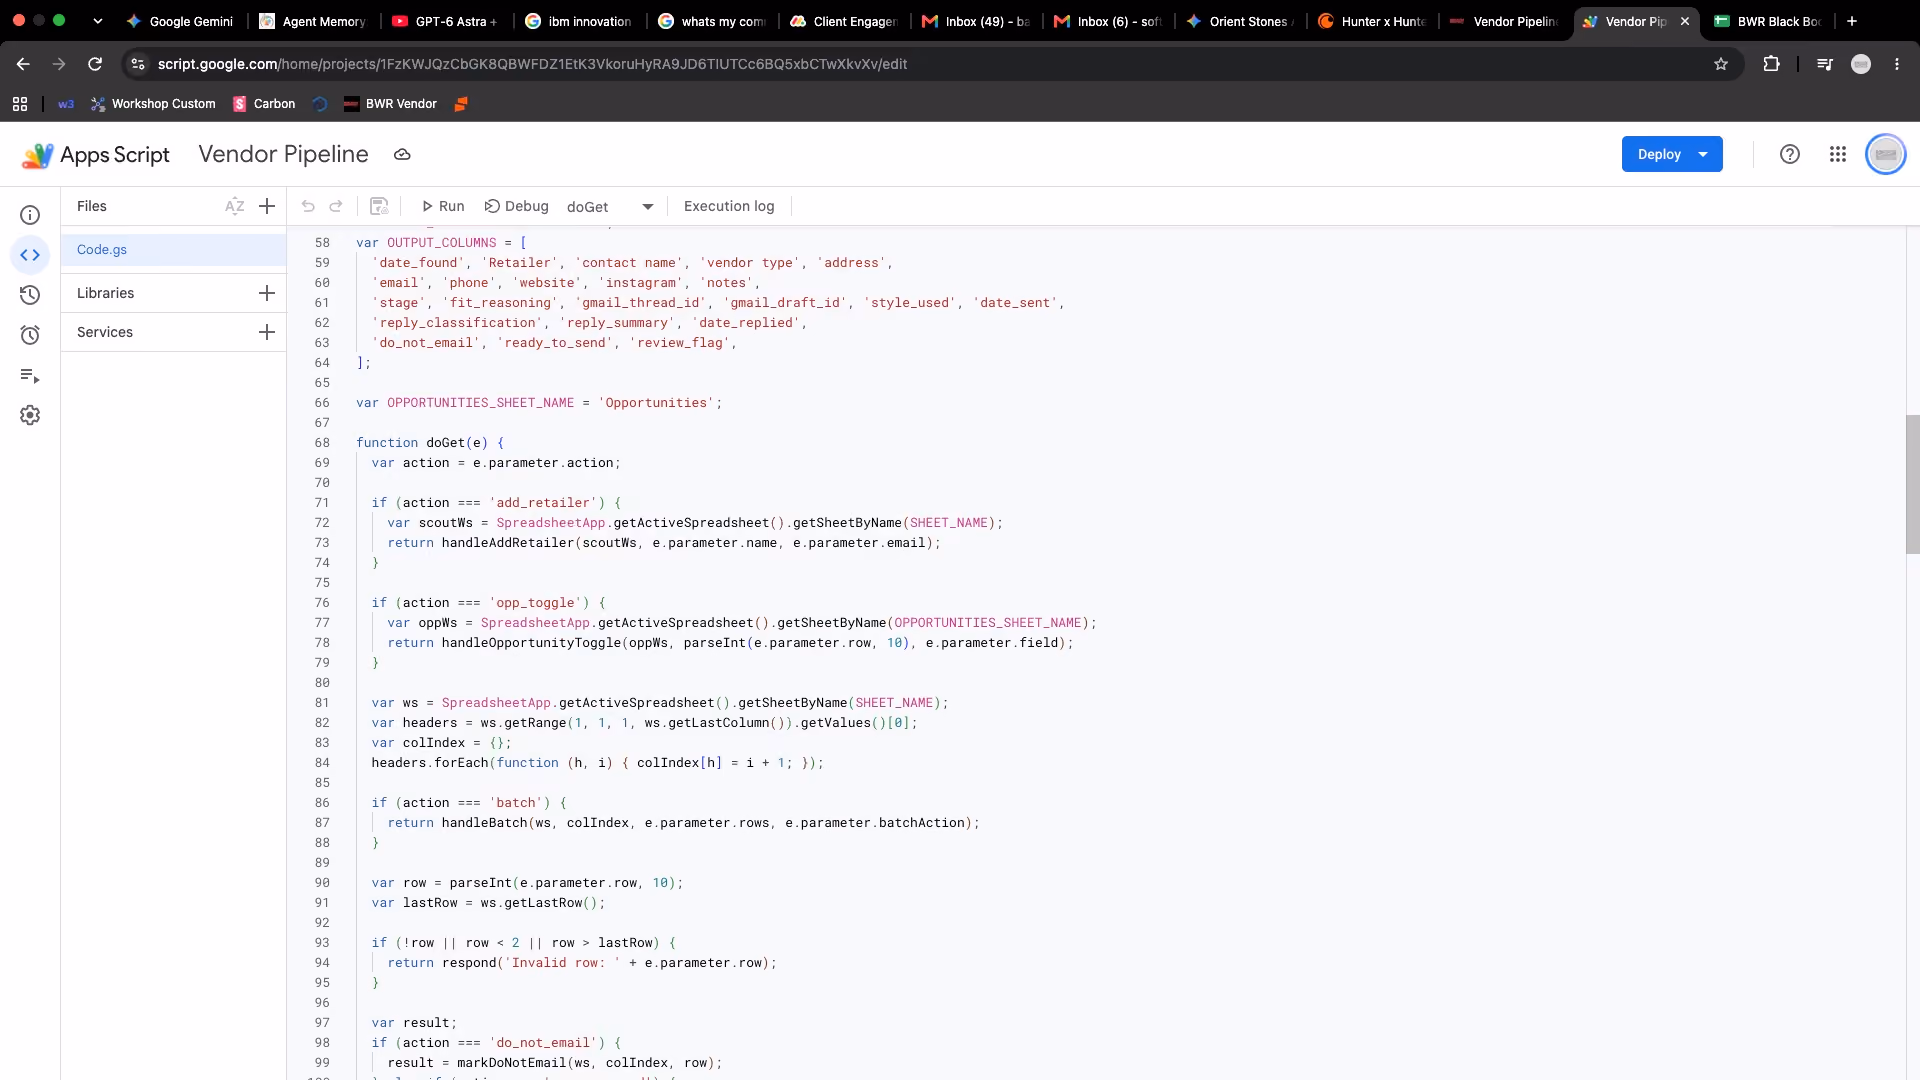This screenshot has width=1920, height=1080.
Task: Switch to the Agent Memory tab
Action: coord(313,21)
